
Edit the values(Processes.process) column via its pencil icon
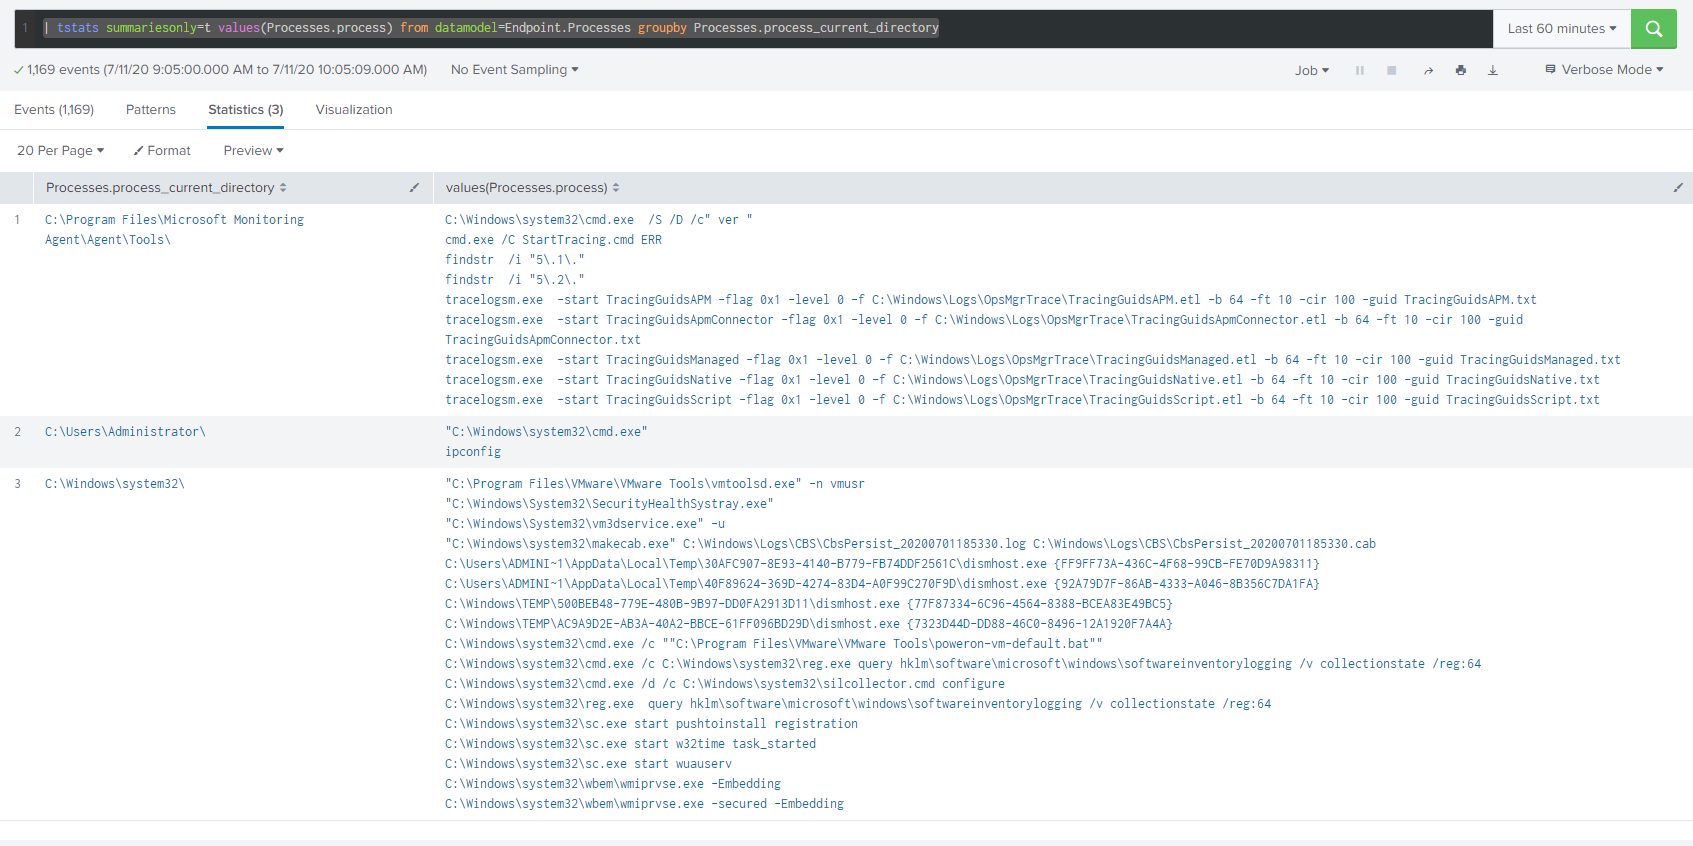1677,188
